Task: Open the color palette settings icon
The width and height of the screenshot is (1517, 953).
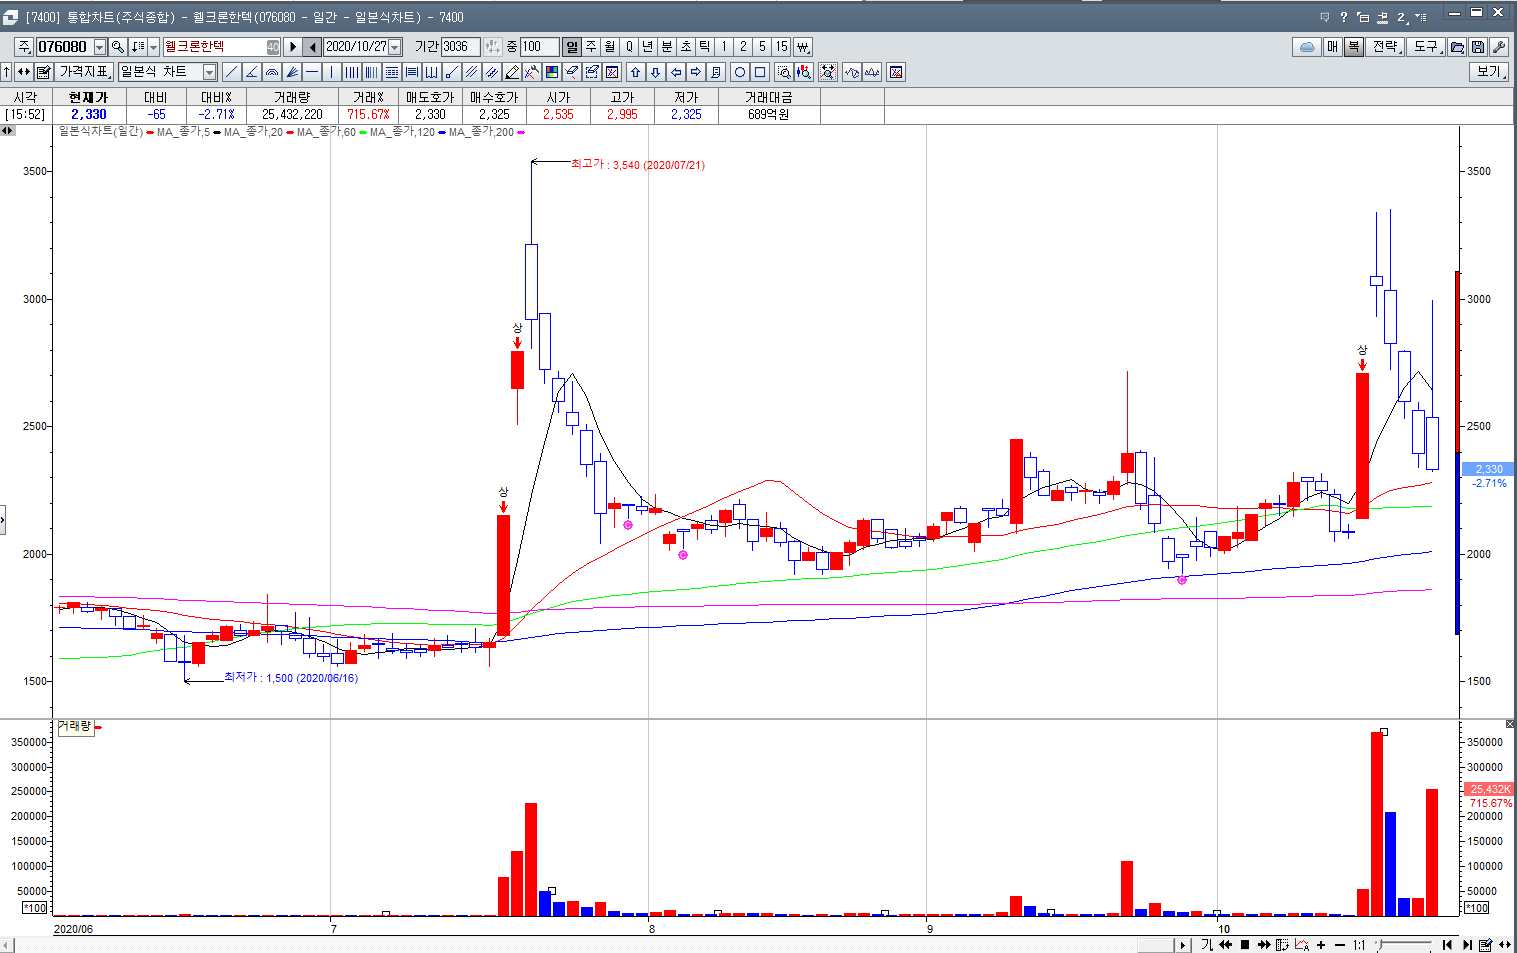Action: point(552,72)
